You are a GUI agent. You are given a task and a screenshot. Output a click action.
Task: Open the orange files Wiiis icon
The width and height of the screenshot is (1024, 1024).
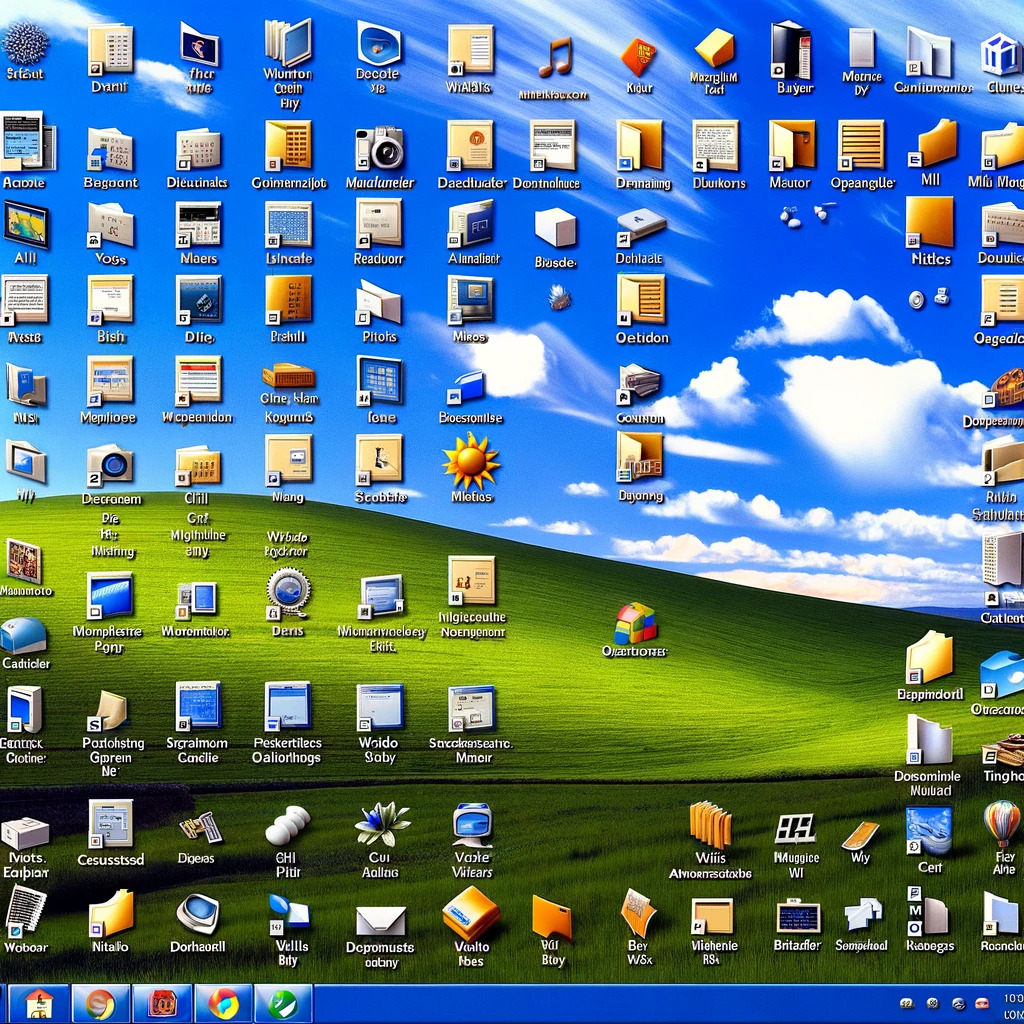click(710, 825)
